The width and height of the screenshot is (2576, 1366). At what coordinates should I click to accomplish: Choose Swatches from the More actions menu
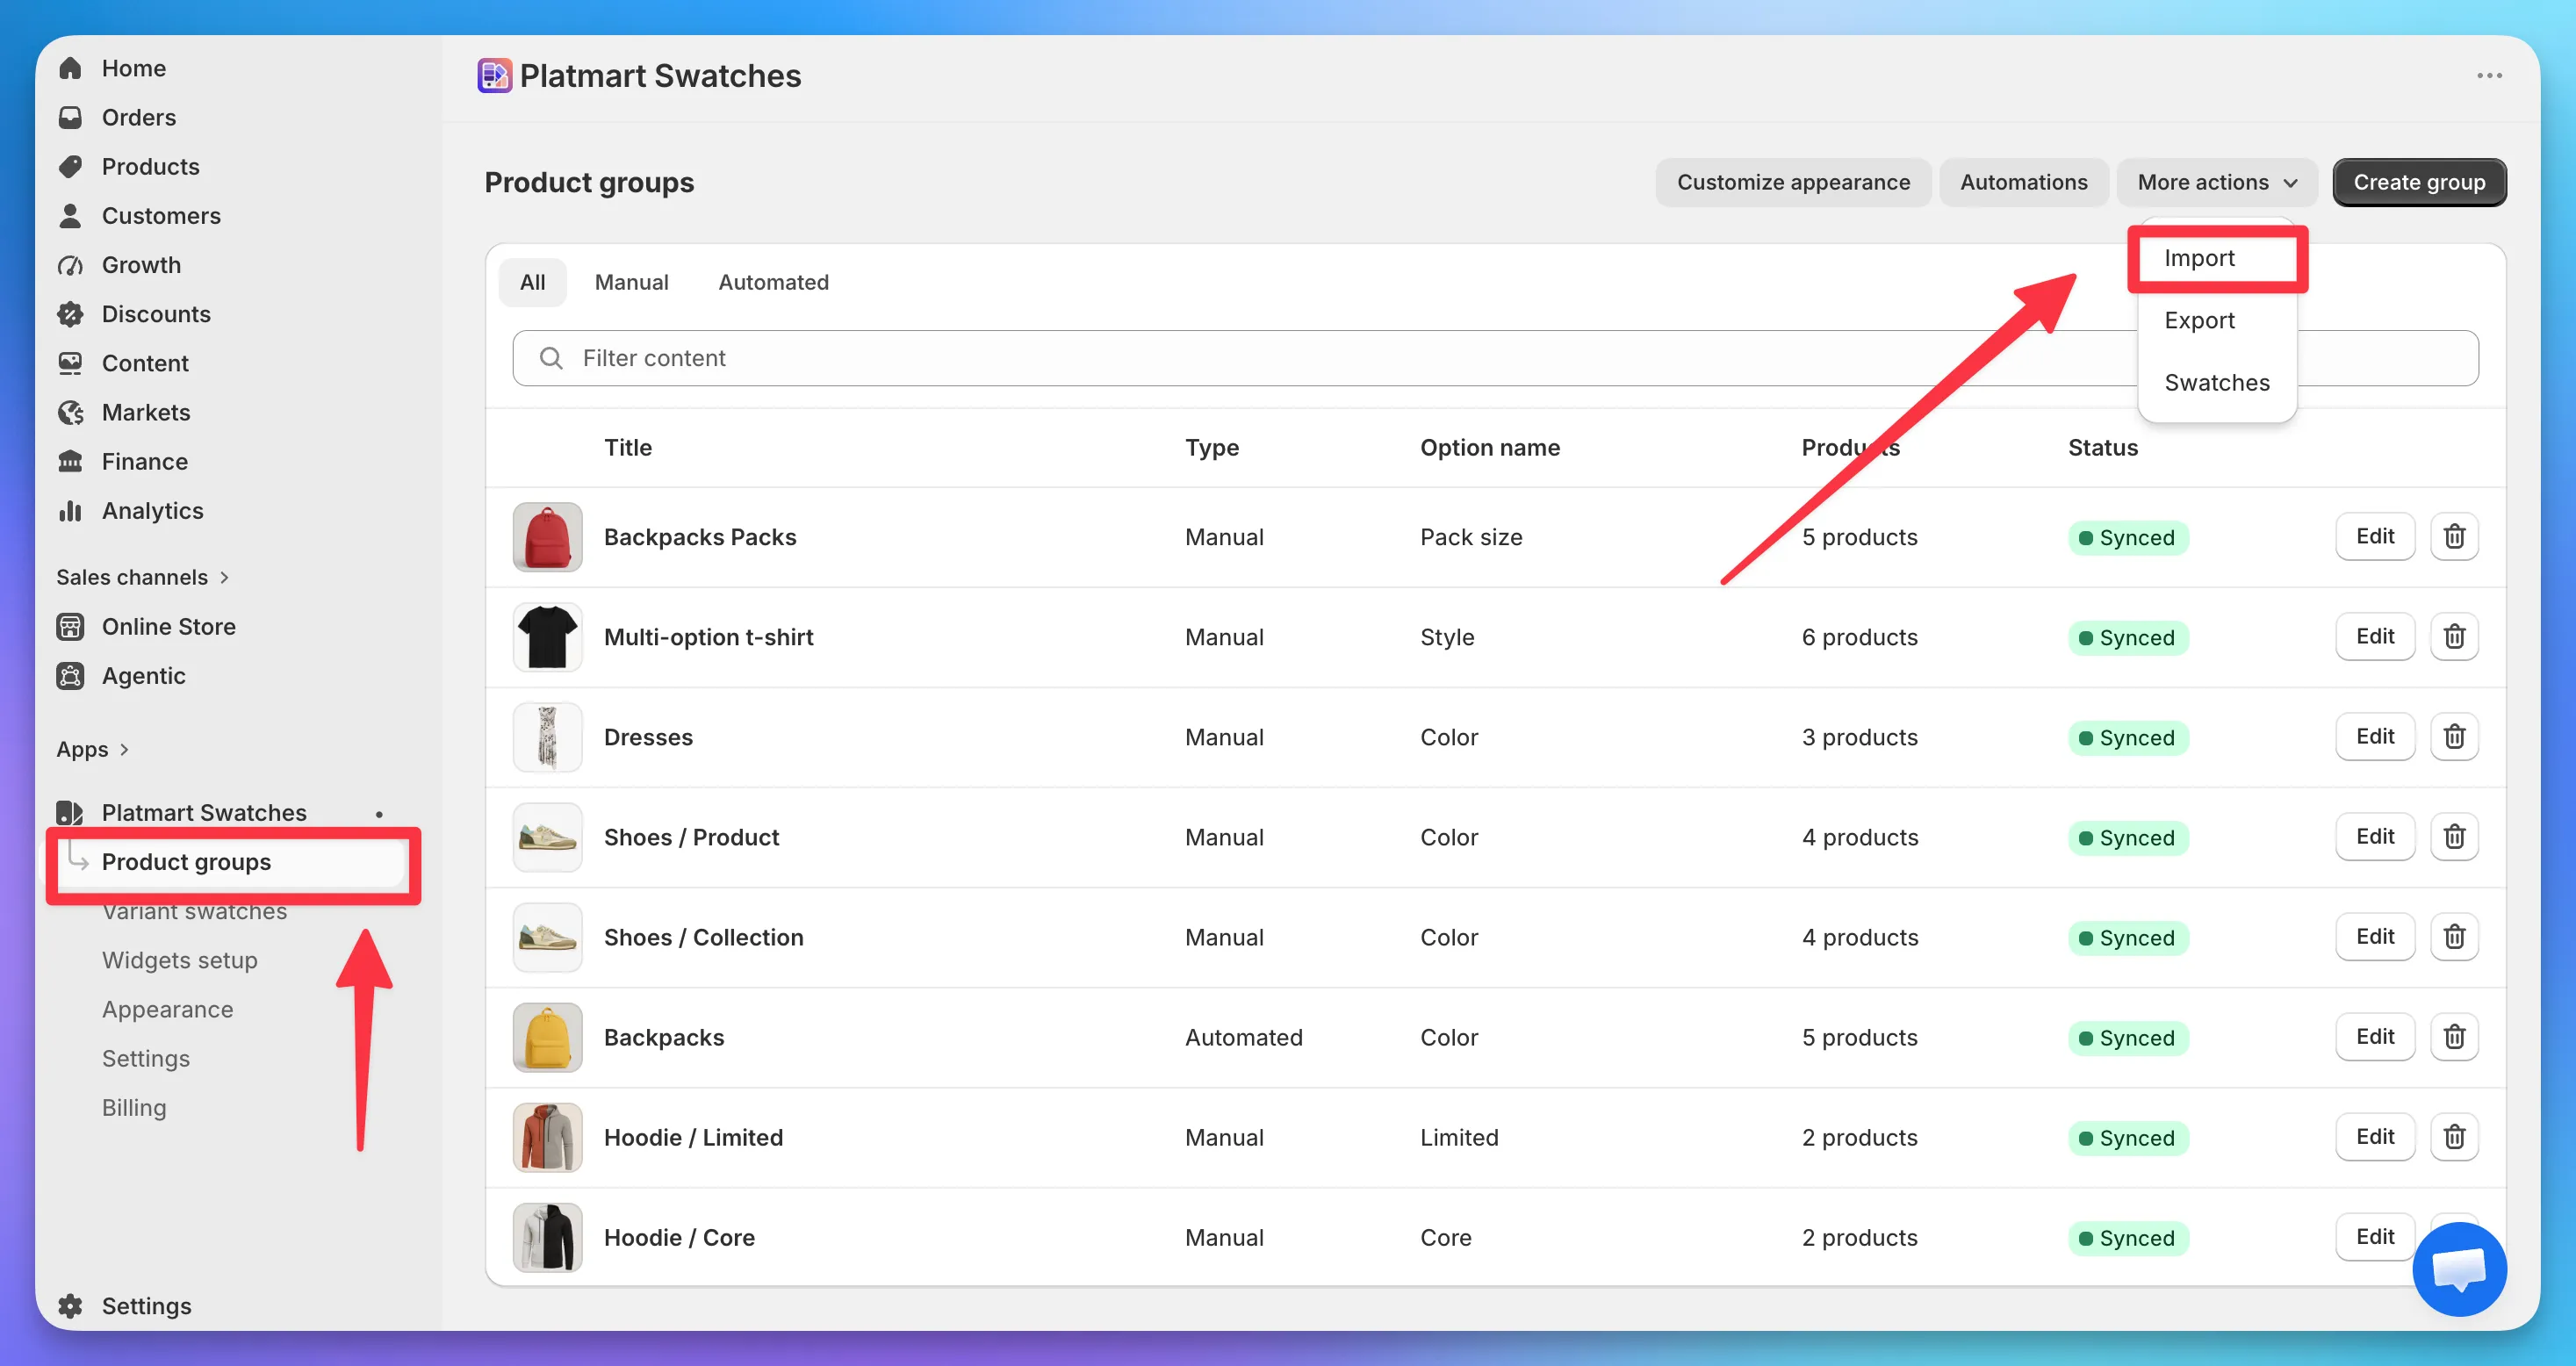pyautogui.click(x=2217, y=382)
